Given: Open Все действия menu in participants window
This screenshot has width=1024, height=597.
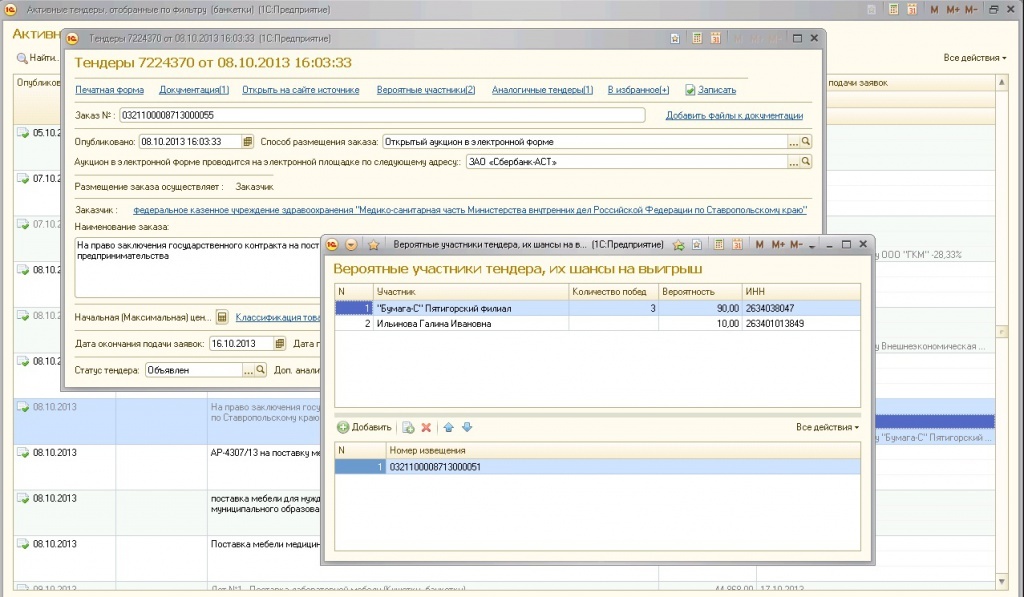Looking at the screenshot, I should point(827,427).
